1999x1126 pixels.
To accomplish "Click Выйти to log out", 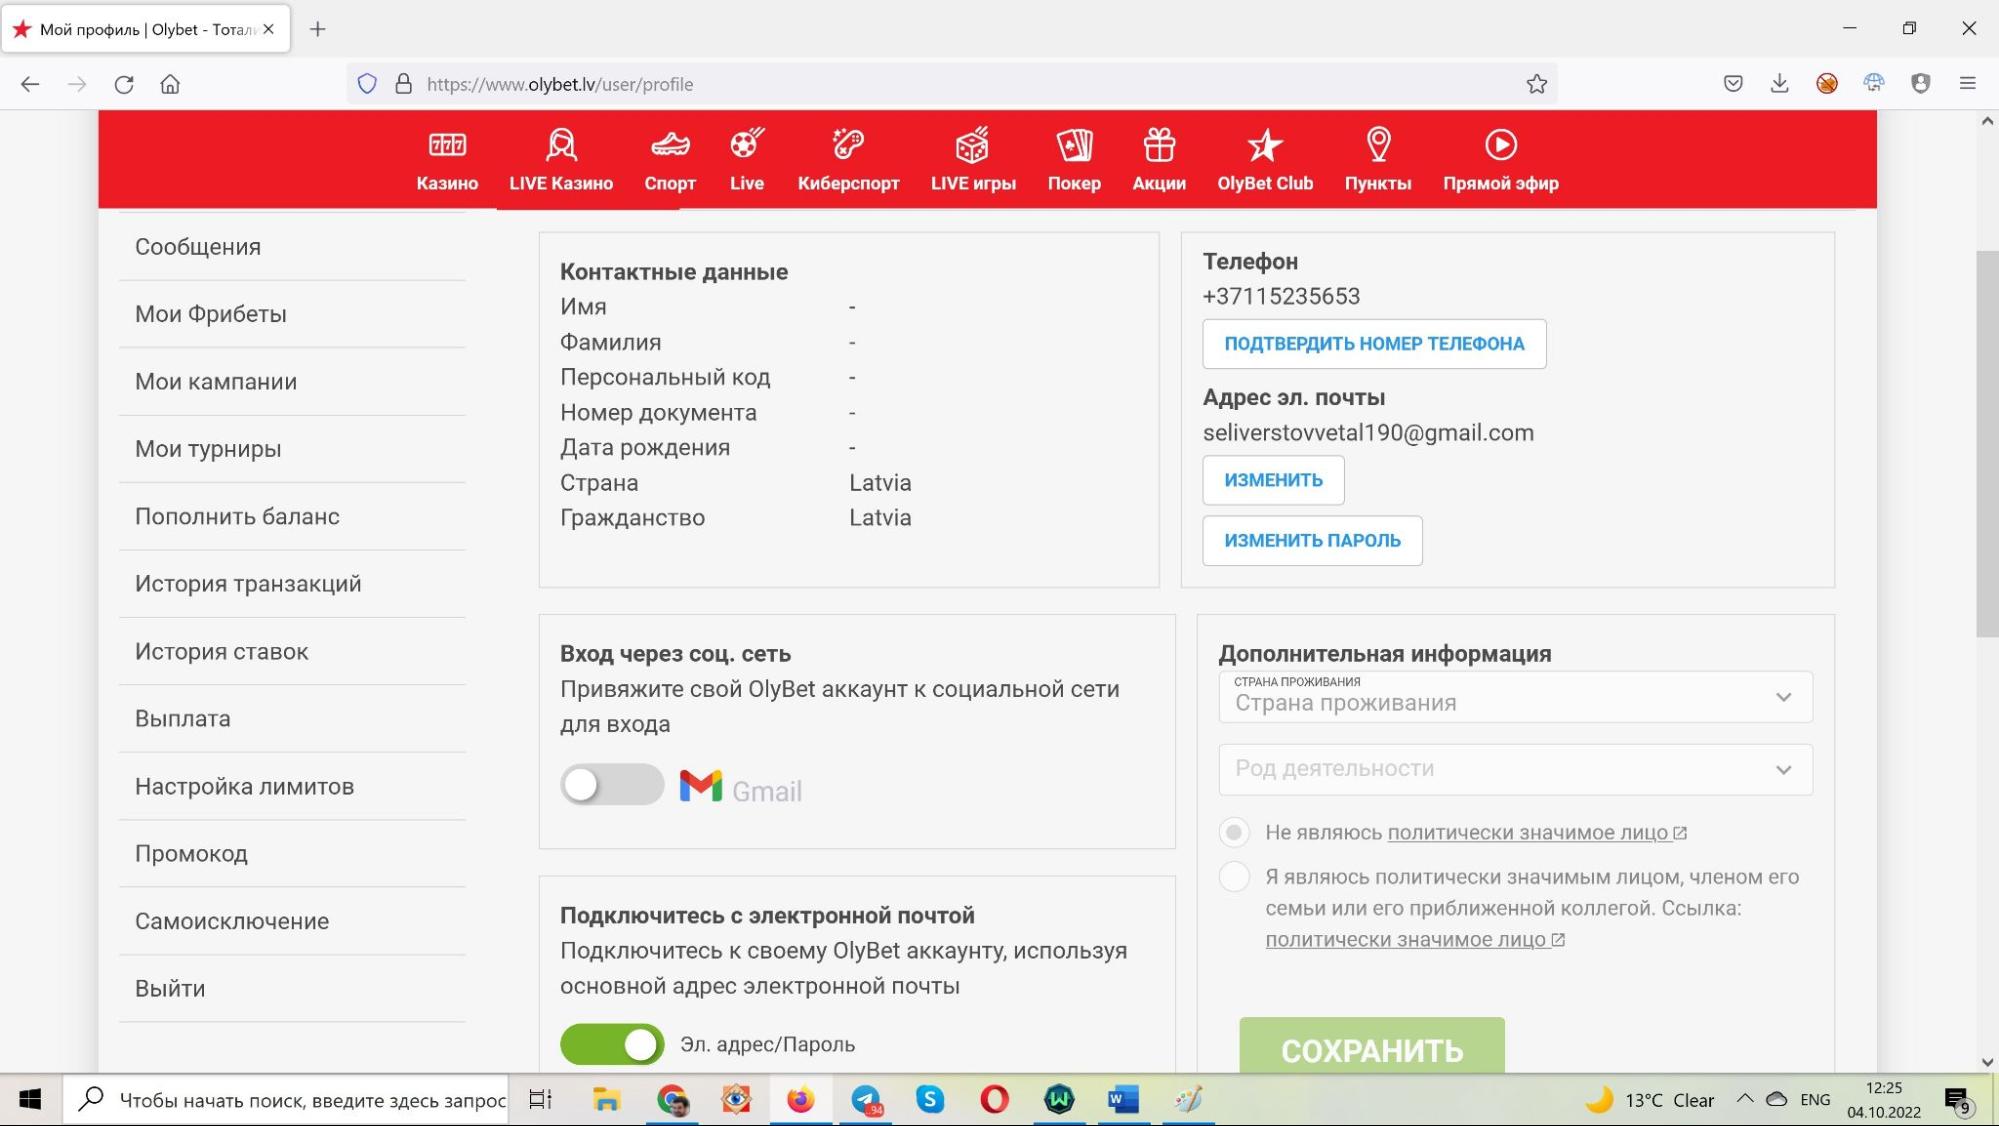I will point(292,989).
